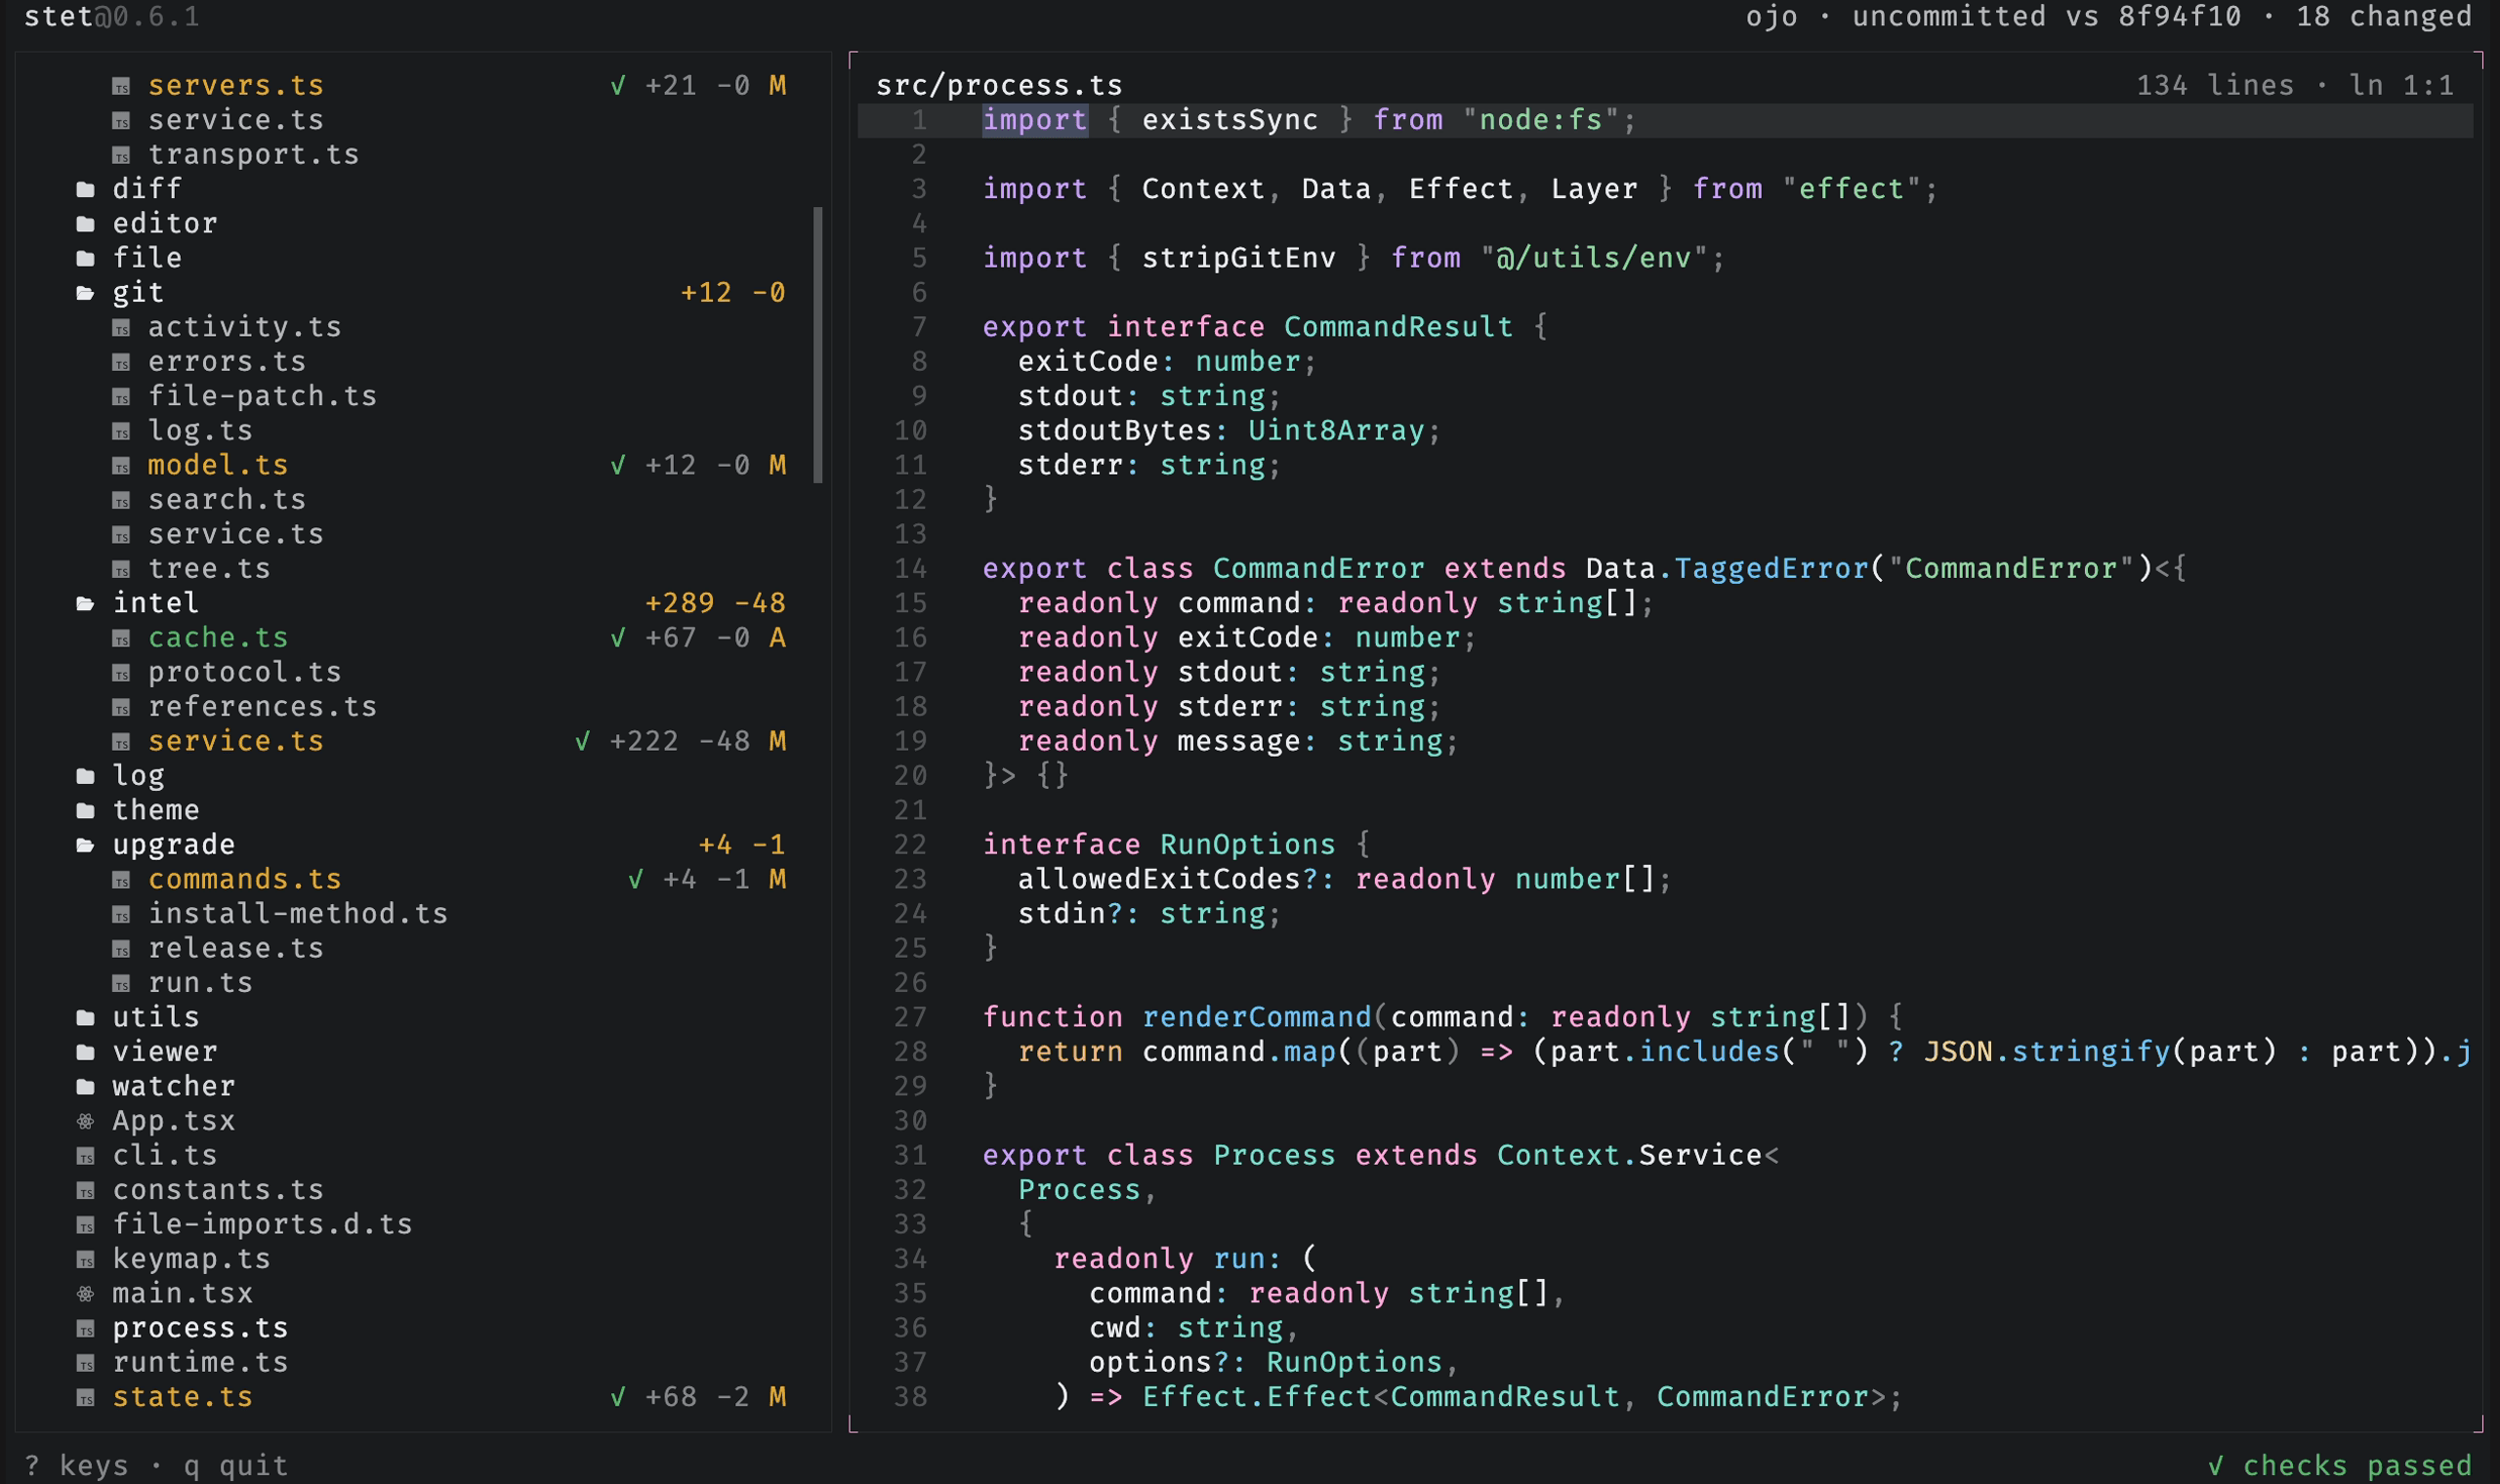Screen dimensions: 2500x1484
Task: Click the file icon next to references.ts
Action: click(121, 708)
